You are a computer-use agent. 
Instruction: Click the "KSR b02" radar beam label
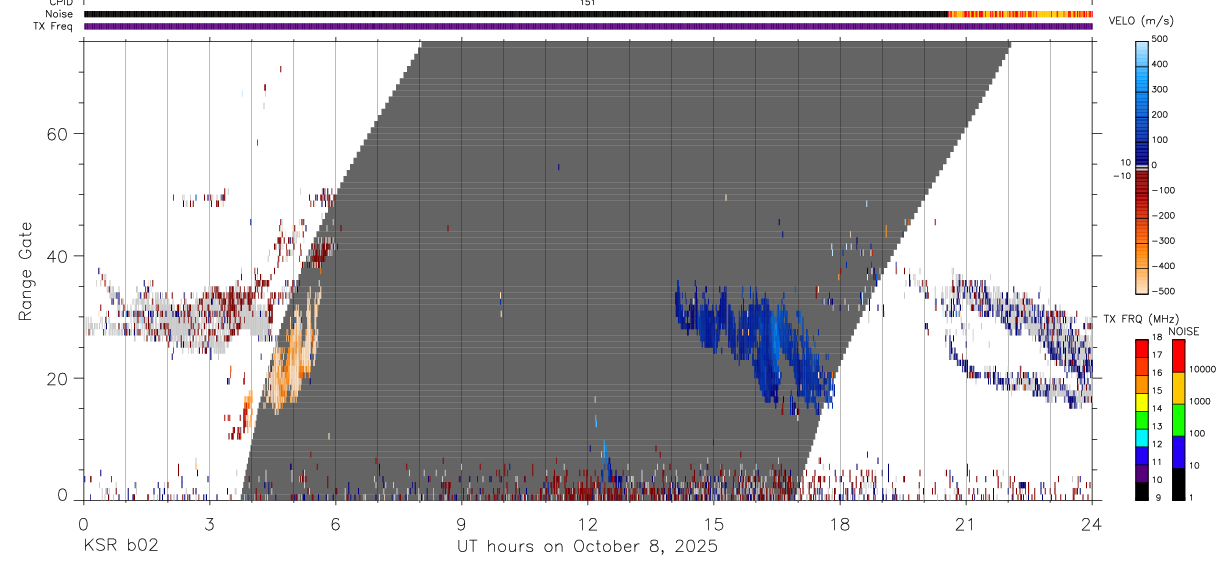[120, 546]
